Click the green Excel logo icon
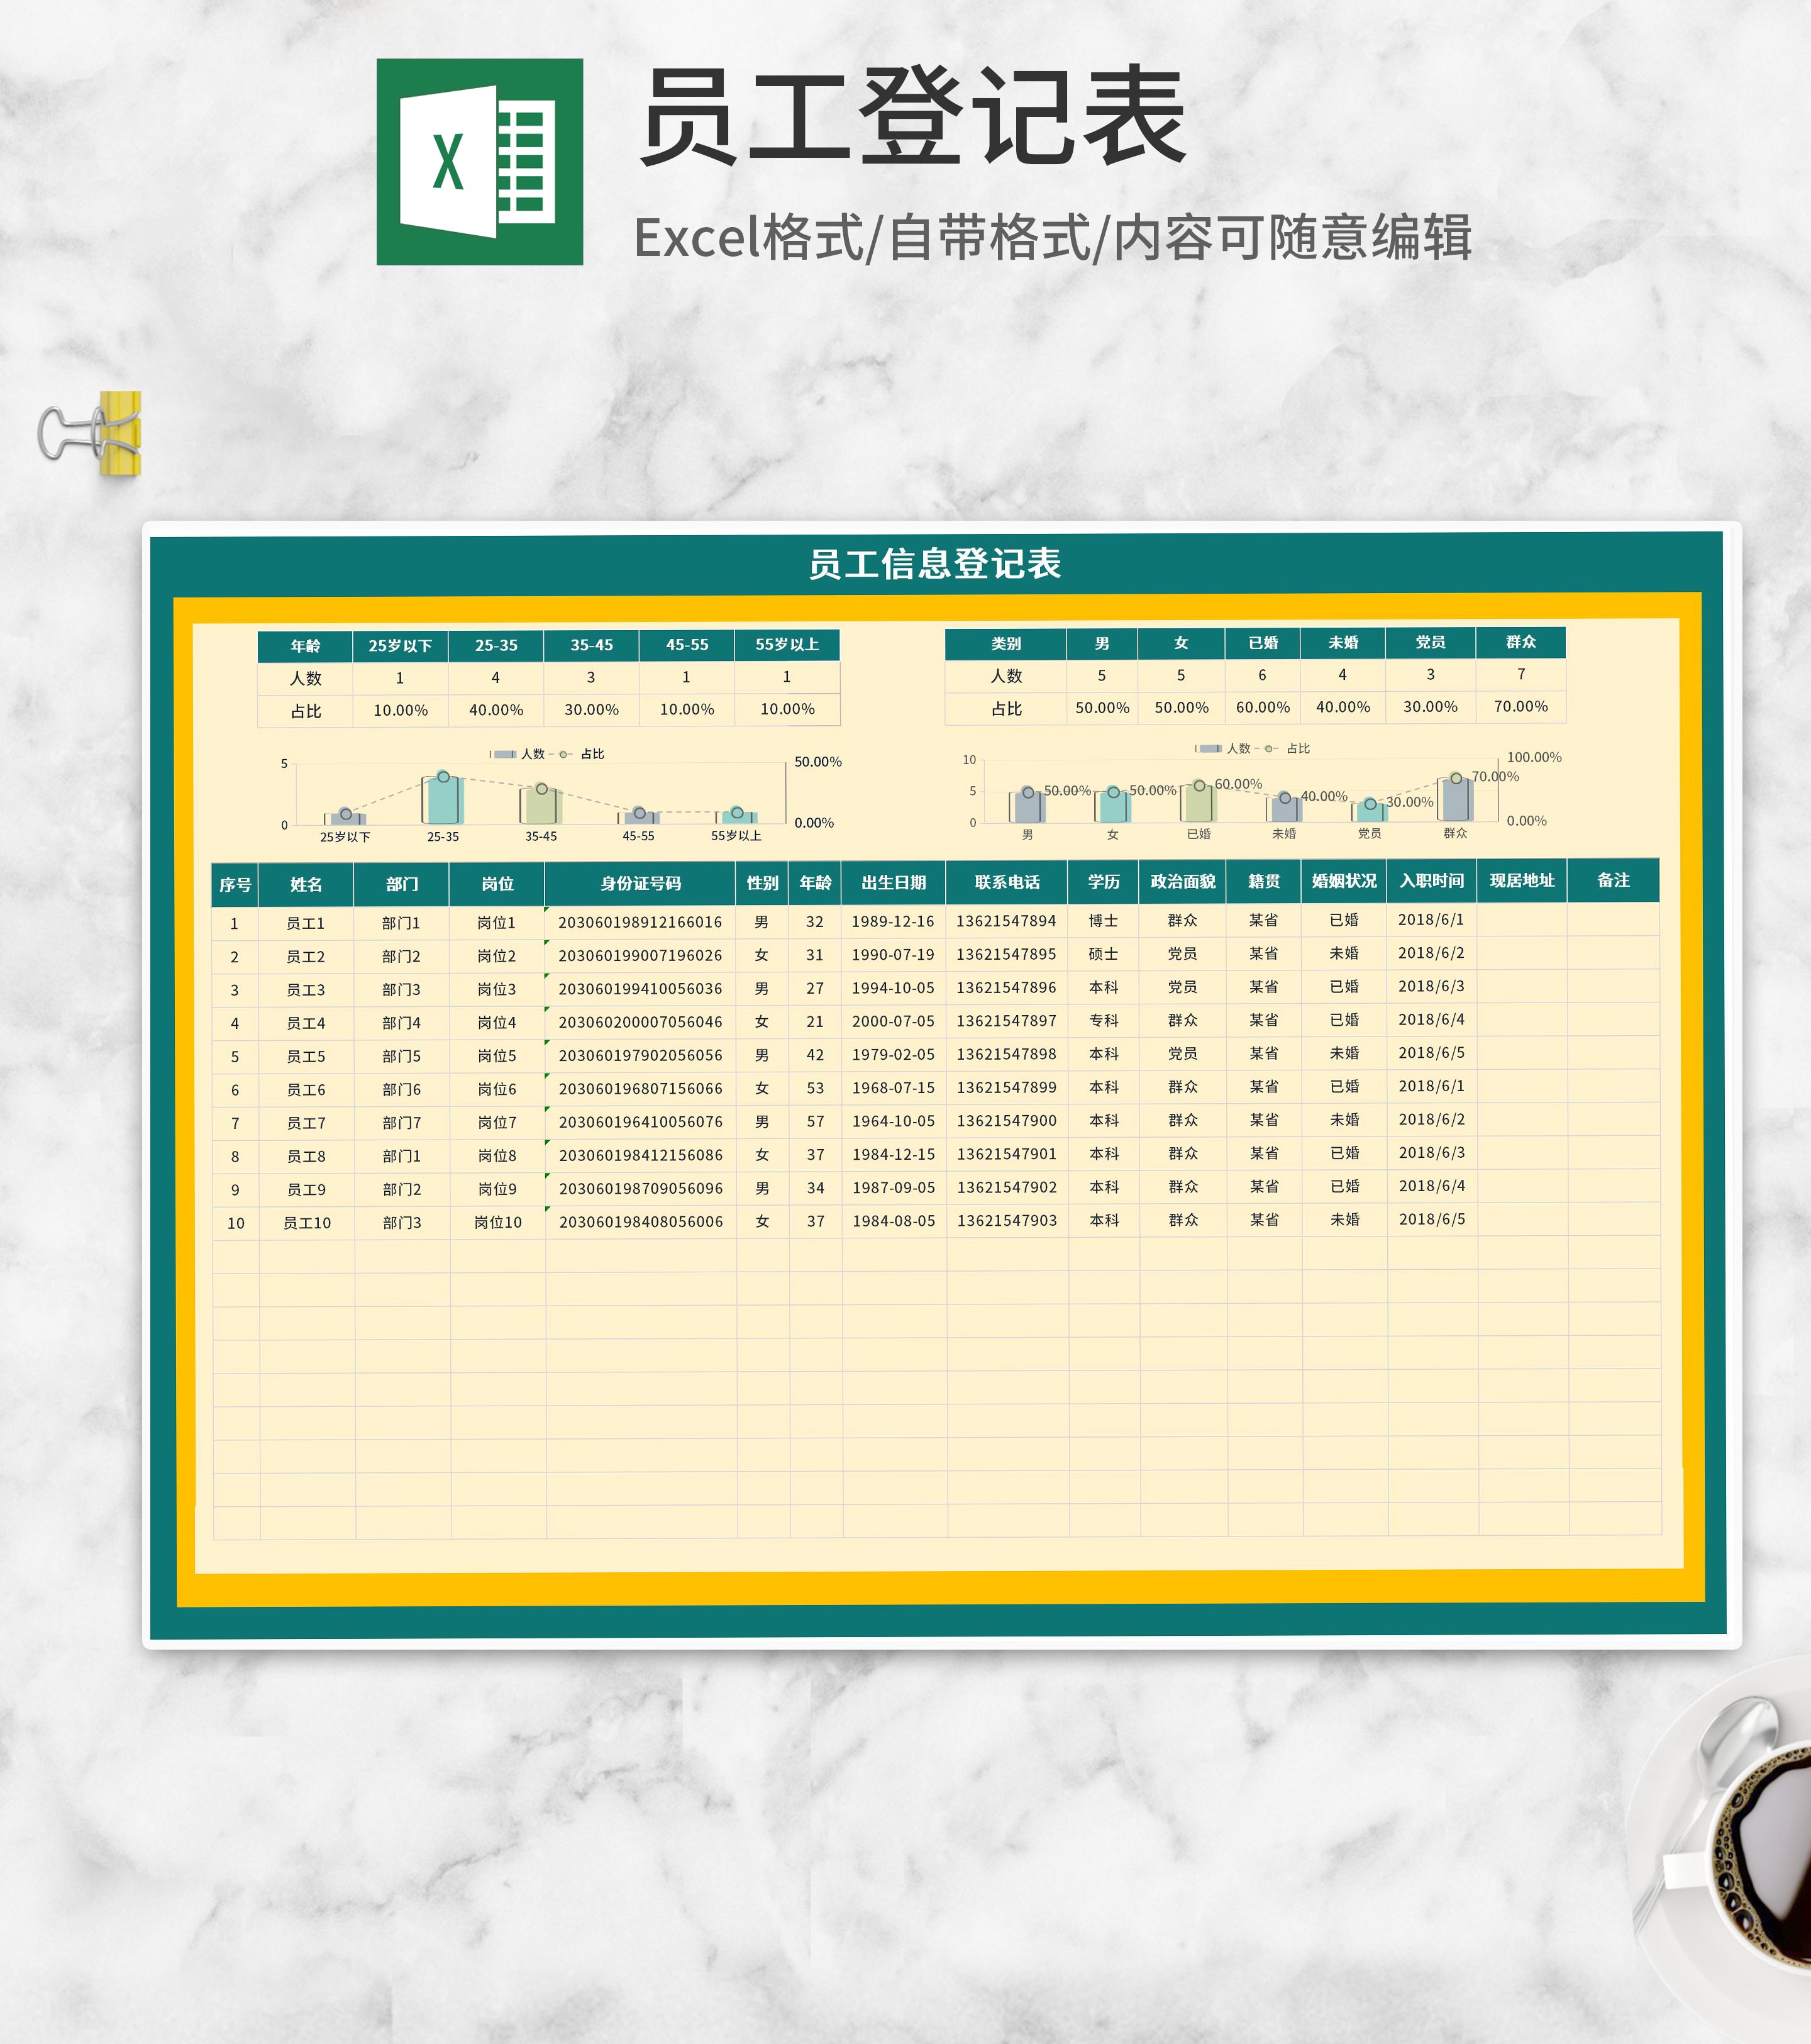Viewport: 1811px width, 2044px height. coord(479,162)
